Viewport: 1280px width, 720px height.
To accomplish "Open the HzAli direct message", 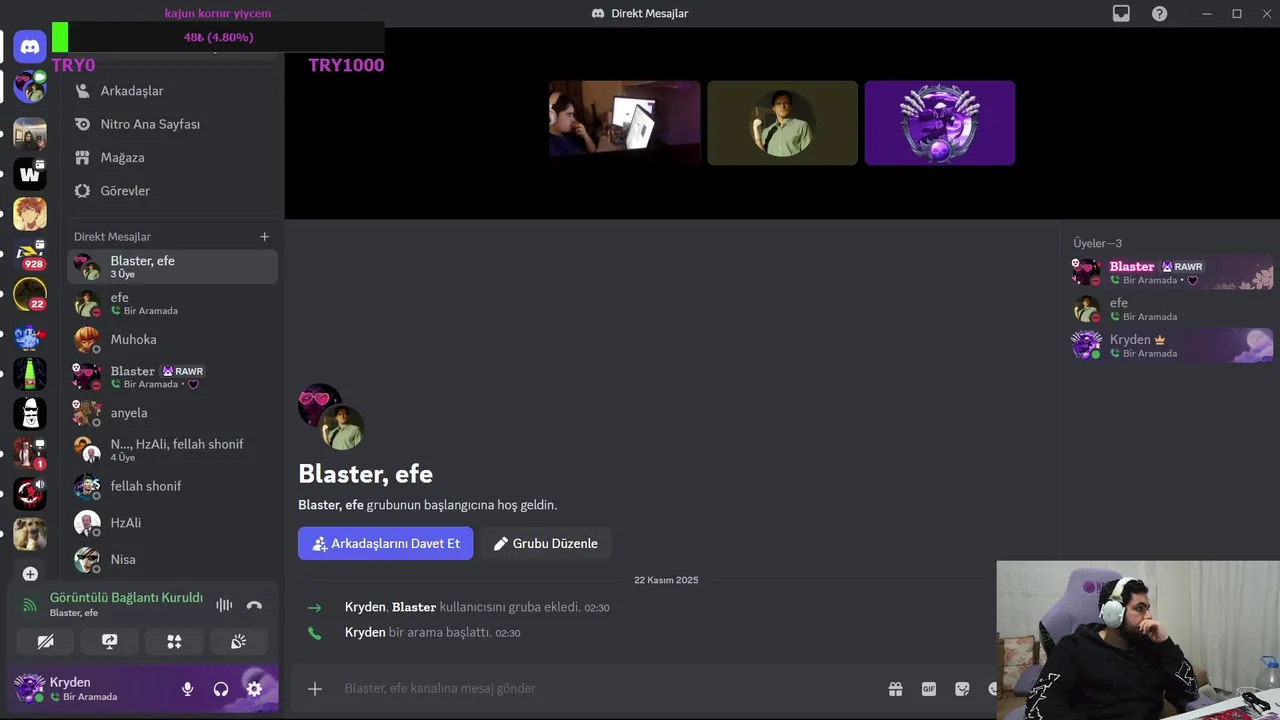I will point(172,523).
